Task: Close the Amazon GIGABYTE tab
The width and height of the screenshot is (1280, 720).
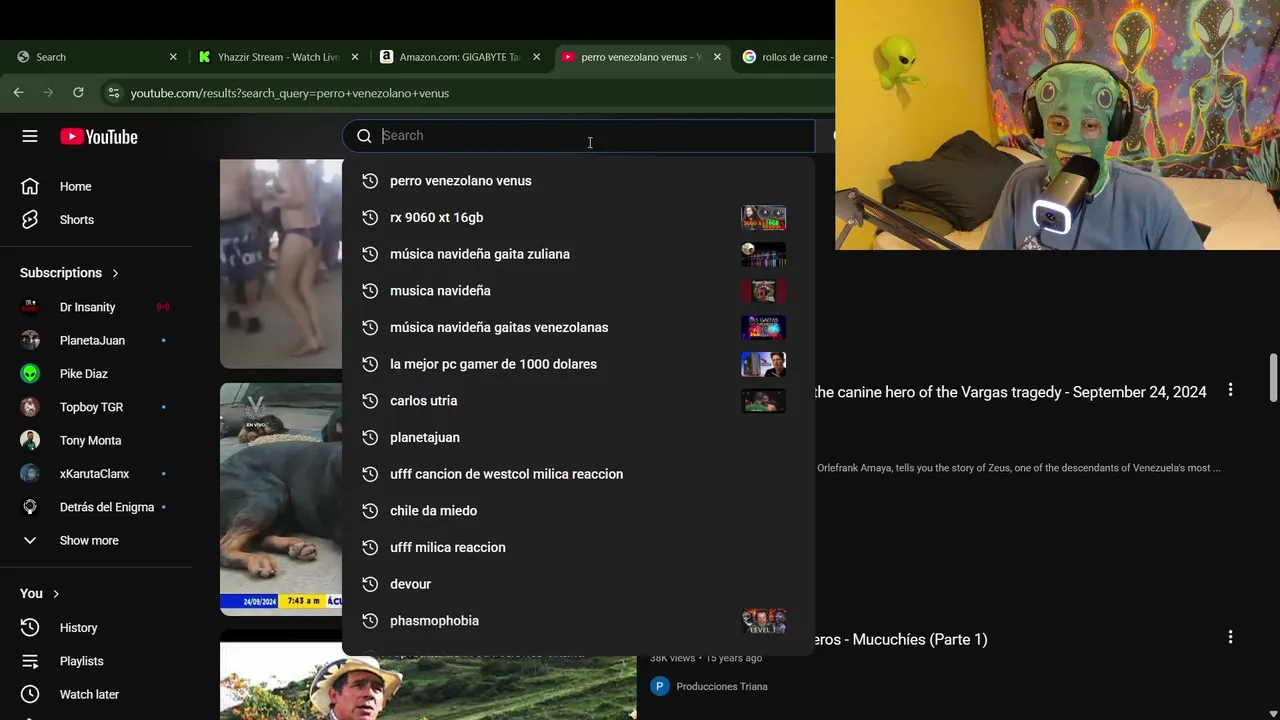Action: [x=536, y=57]
